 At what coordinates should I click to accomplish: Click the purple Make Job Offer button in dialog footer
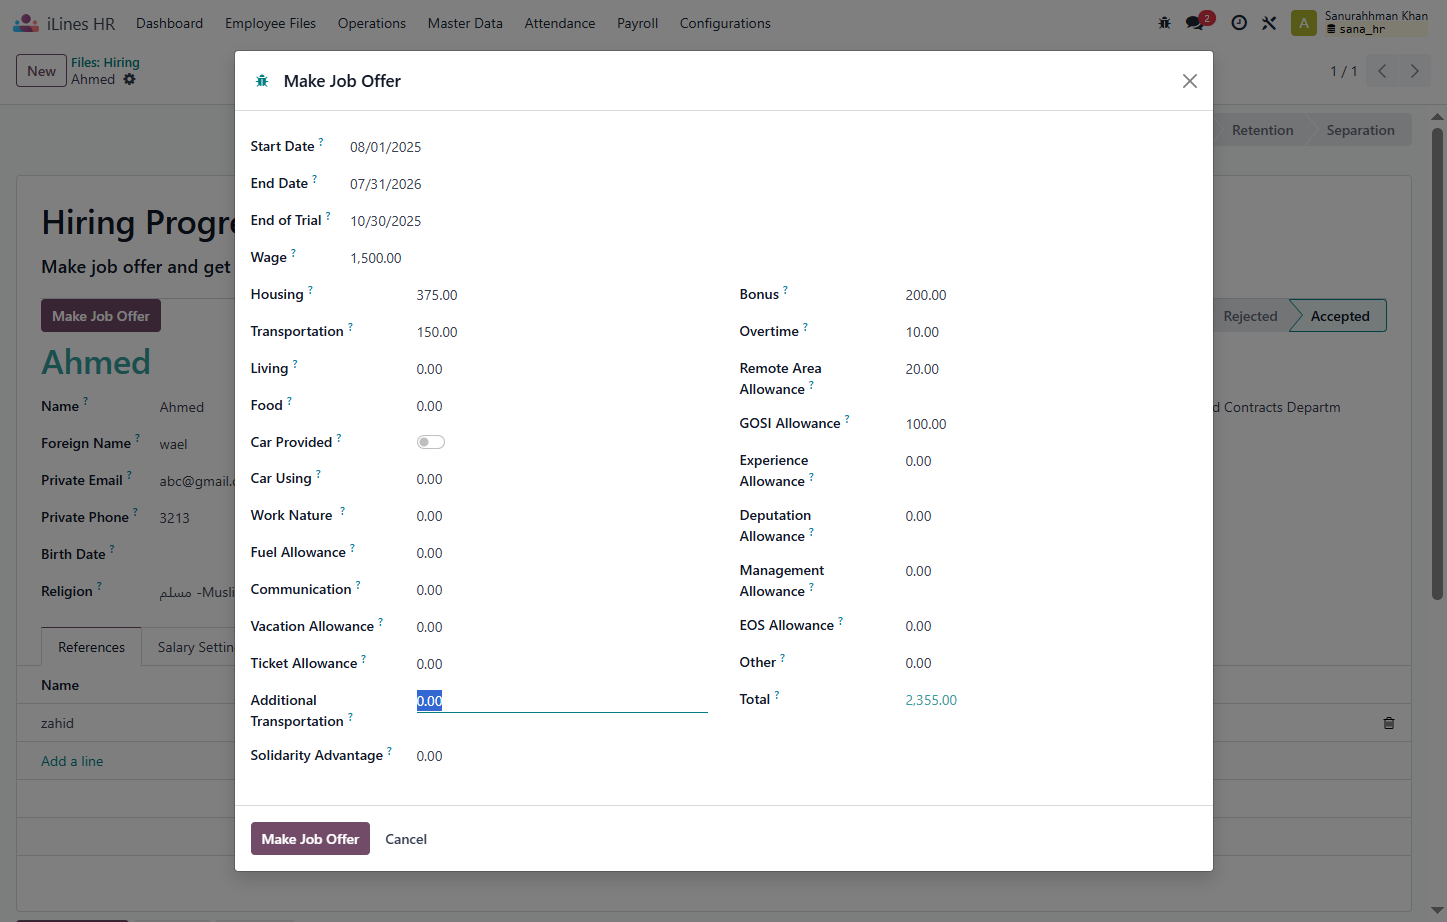tap(310, 839)
